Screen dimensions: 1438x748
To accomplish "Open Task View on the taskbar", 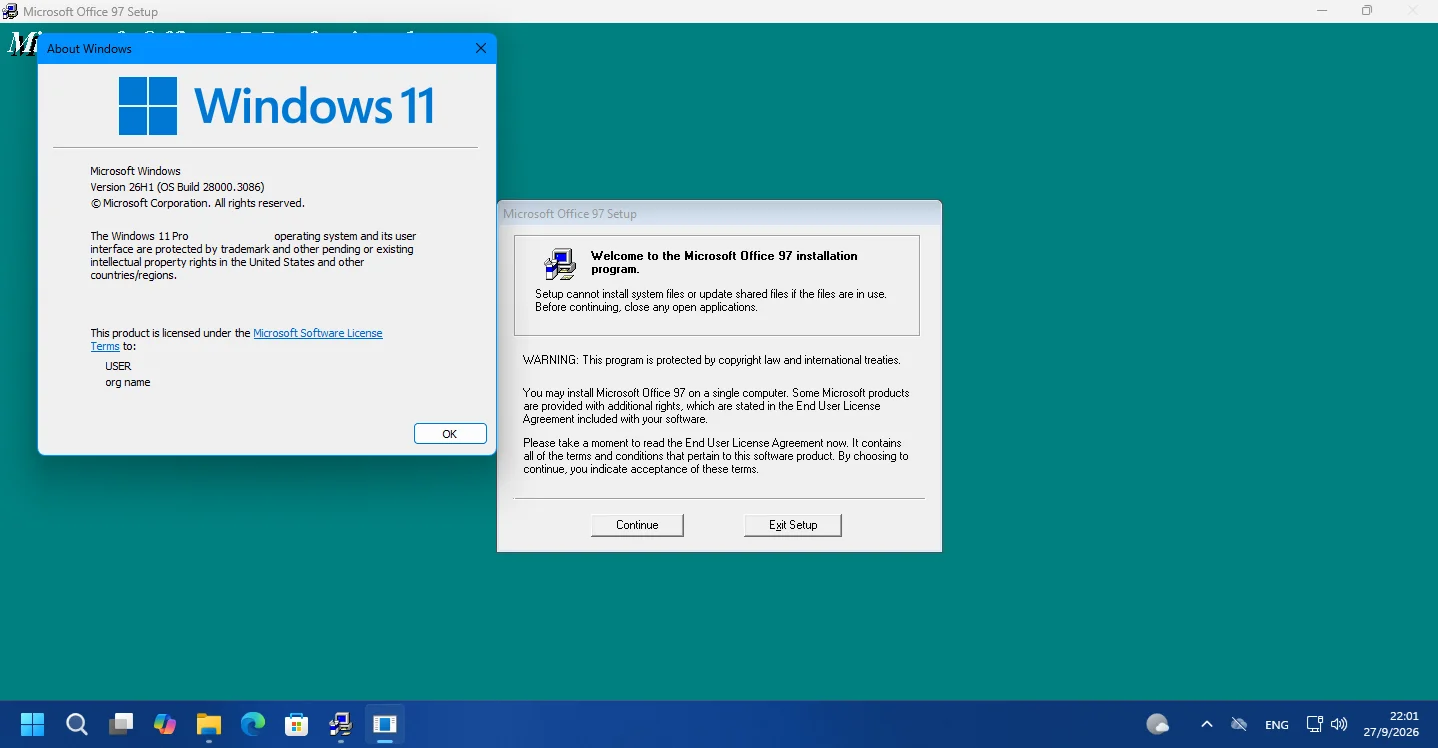I will pyautogui.click(x=121, y=724).
